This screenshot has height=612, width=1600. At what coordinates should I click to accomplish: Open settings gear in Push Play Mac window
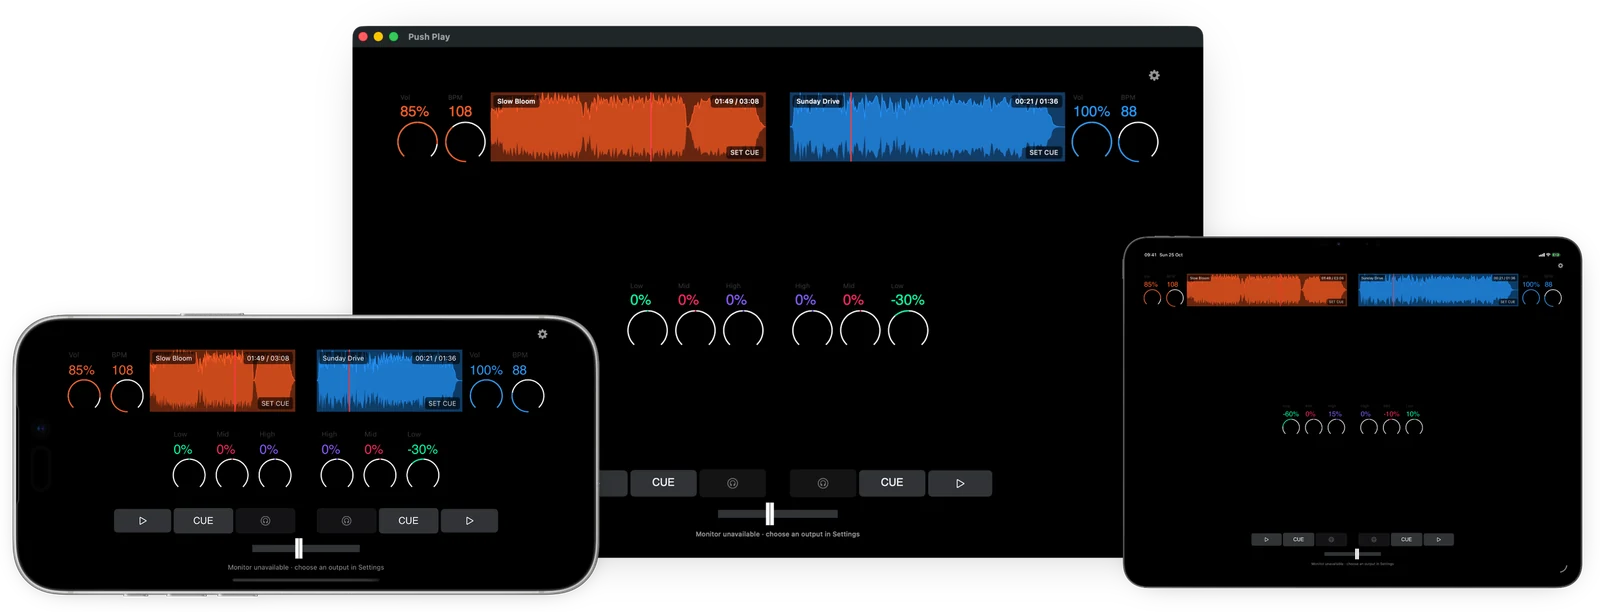tap(1154, 75)
